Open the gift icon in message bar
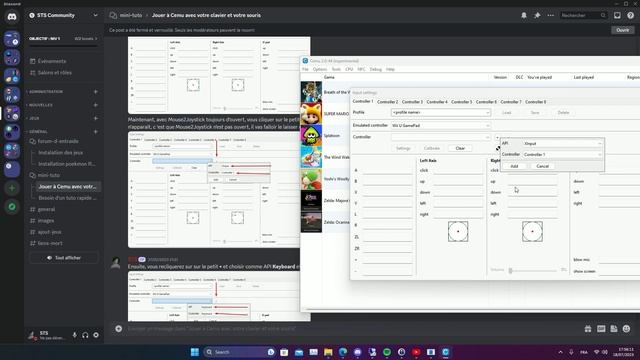Image resolution: width=640 pixels, height=360 pixels. coord(588,329)
